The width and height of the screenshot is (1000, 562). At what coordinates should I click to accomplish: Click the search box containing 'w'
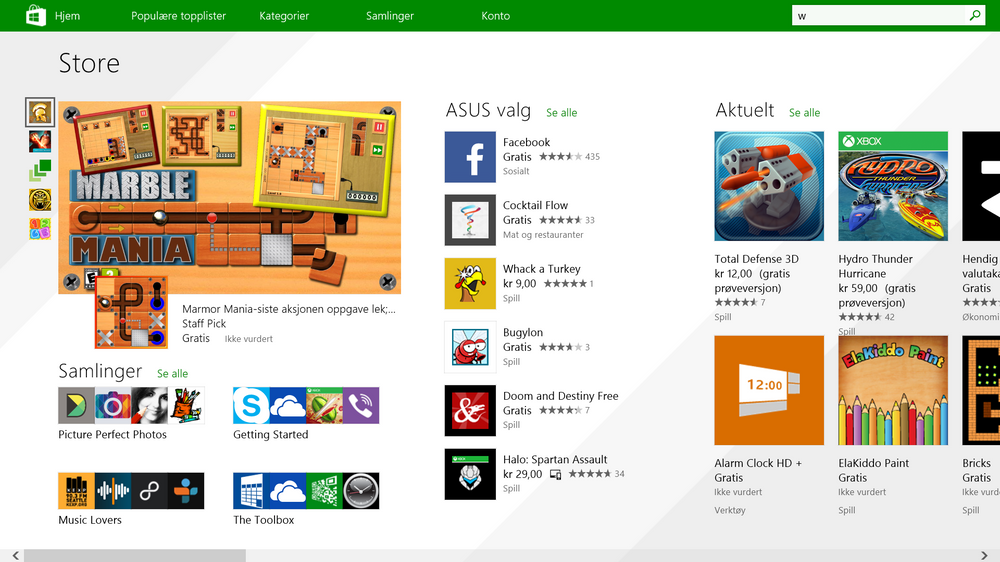879,15
